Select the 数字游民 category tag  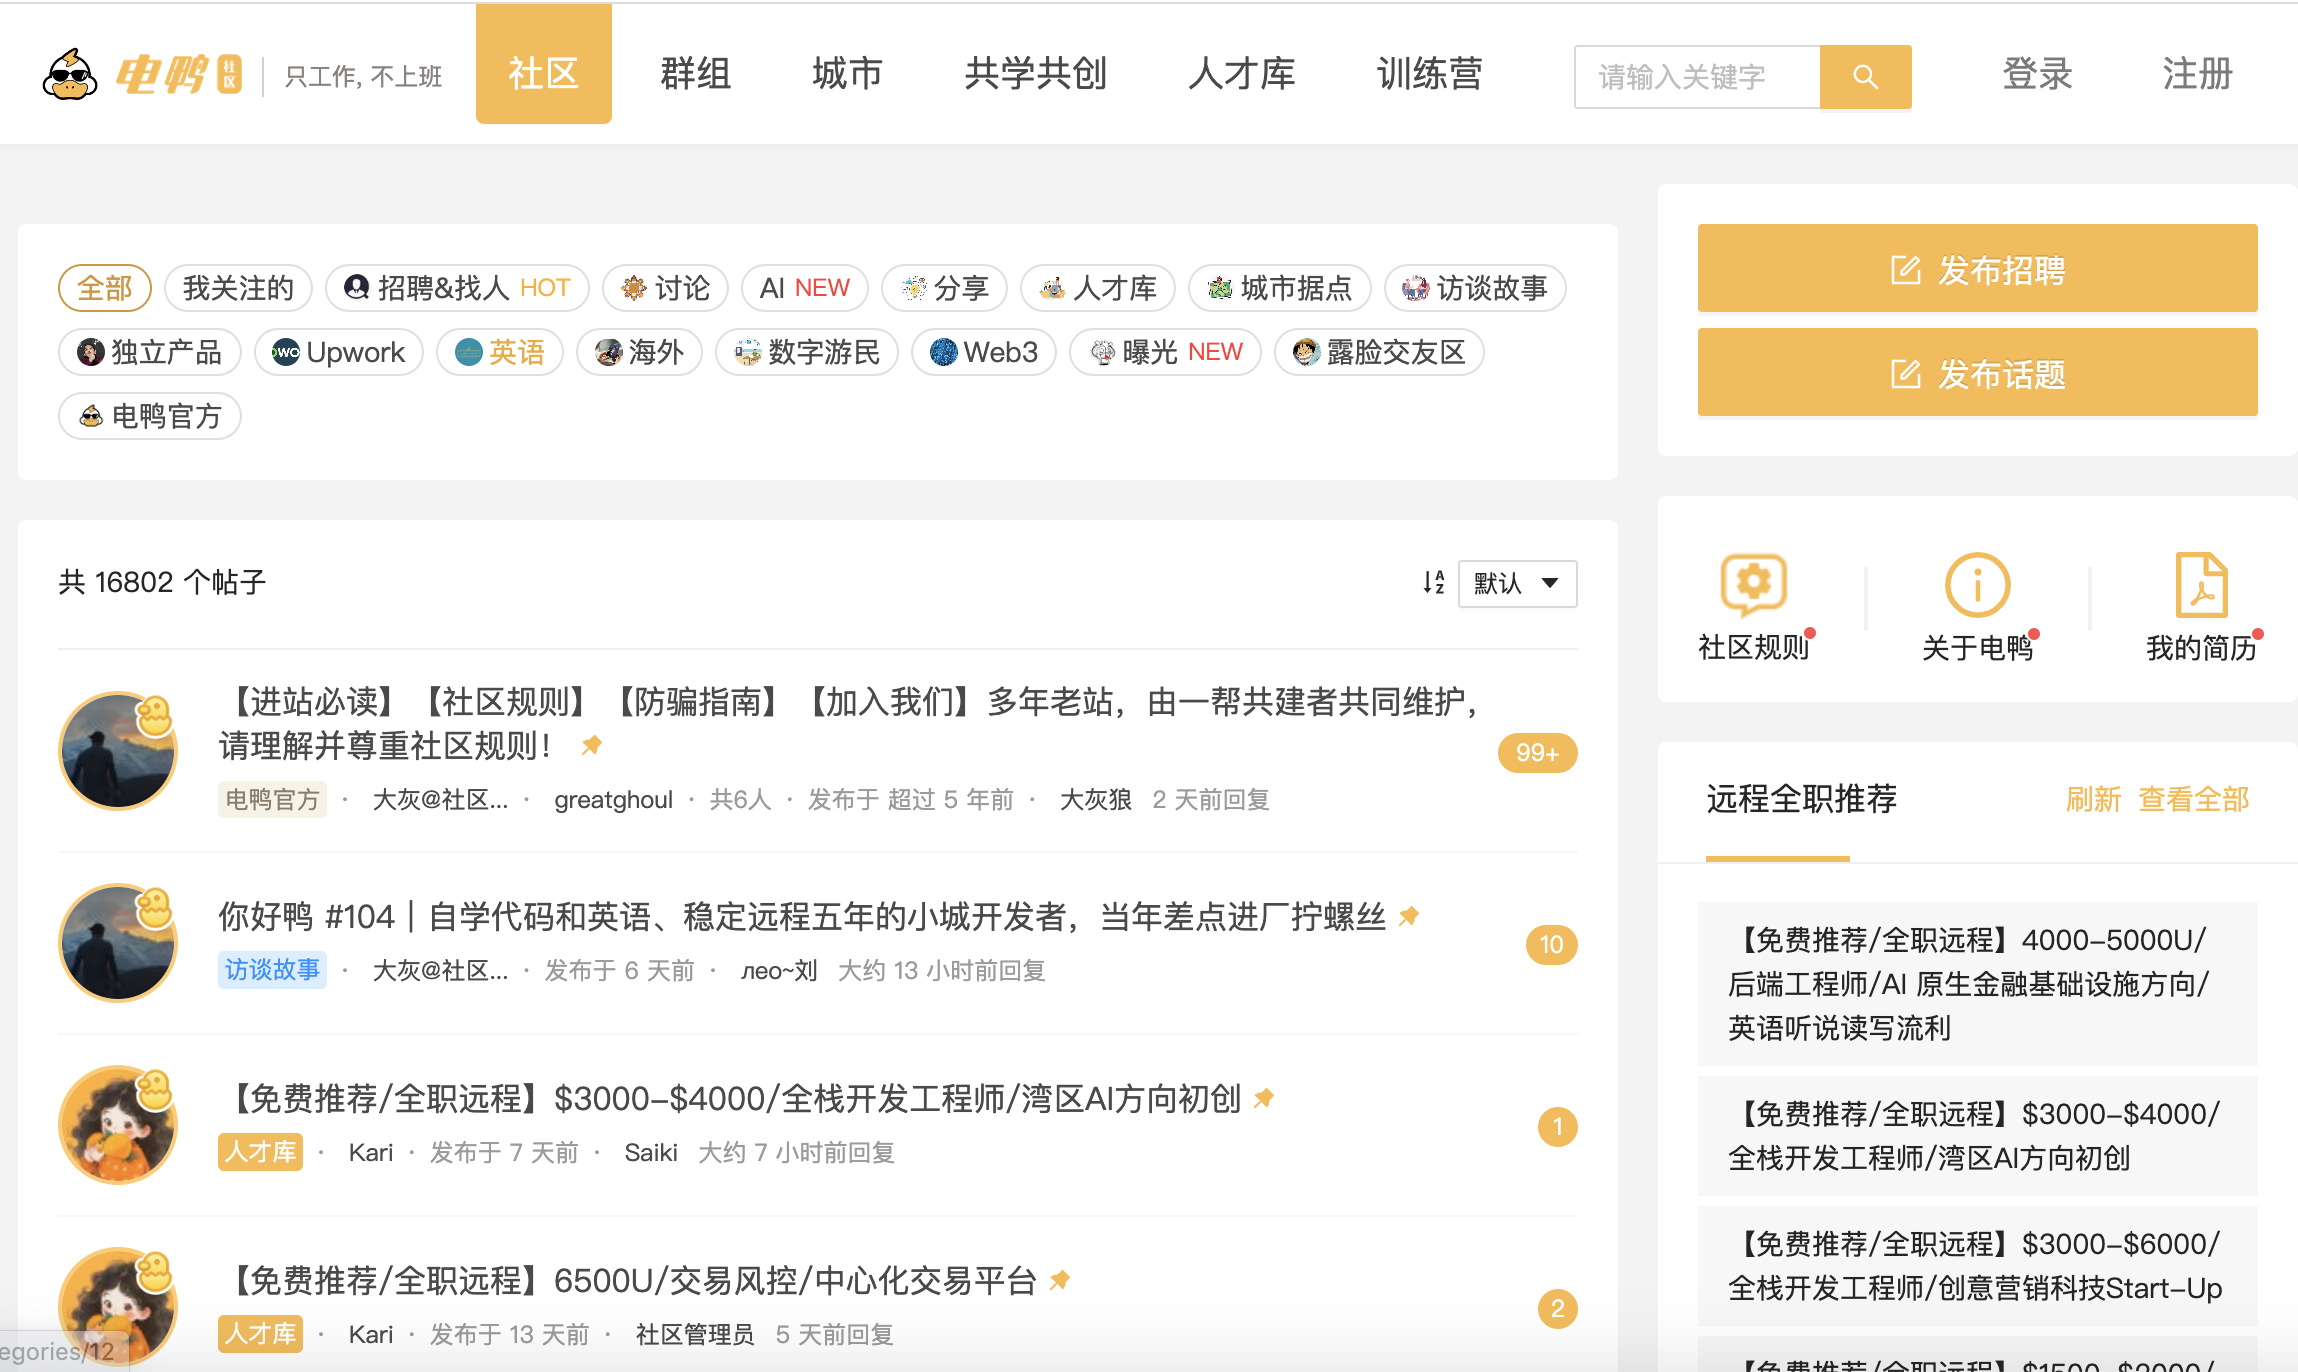(807, 352)
